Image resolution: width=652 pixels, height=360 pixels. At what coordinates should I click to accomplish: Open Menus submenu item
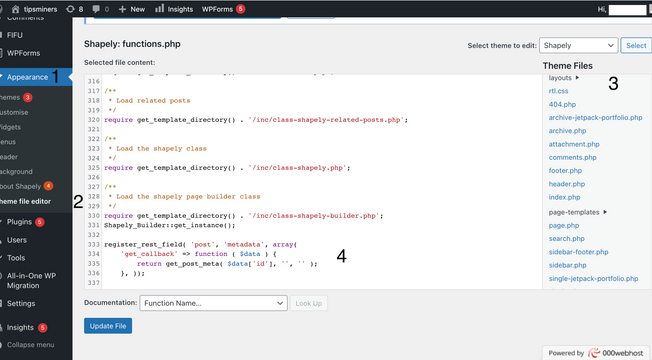(8, 142)
